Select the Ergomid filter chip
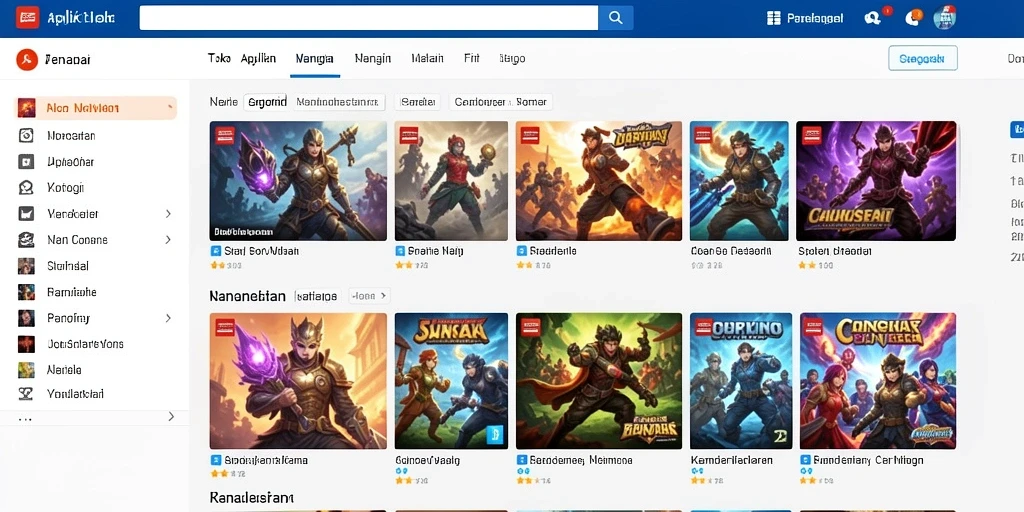This screenshot has height=512, width=1024. click(x=266, y=102)
